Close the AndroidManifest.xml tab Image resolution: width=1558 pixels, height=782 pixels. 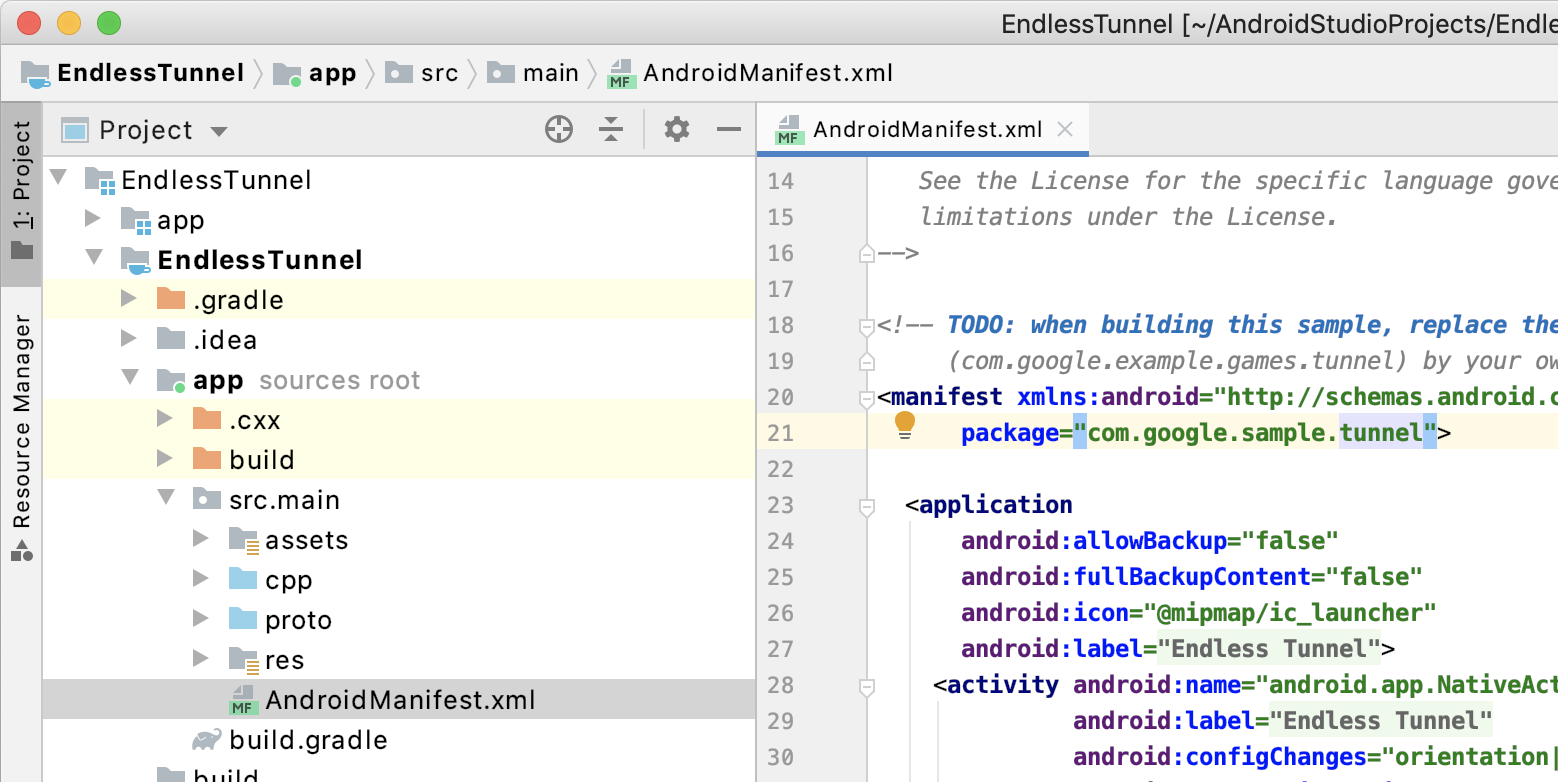1064,128
